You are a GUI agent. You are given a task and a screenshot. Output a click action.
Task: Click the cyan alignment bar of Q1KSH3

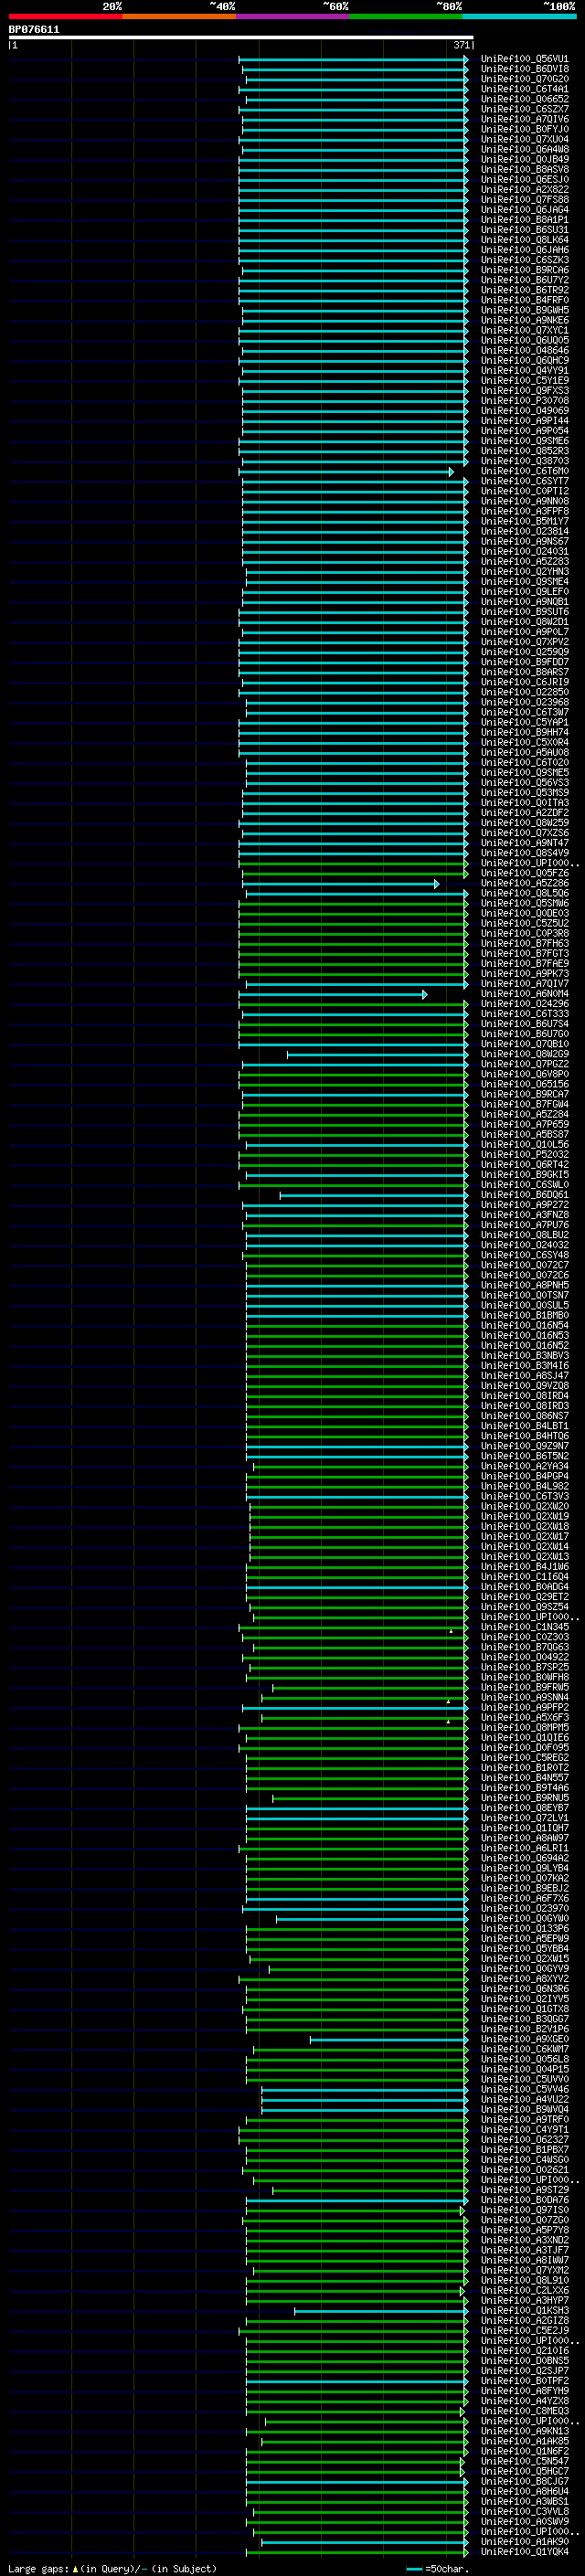click(381, 2311)
